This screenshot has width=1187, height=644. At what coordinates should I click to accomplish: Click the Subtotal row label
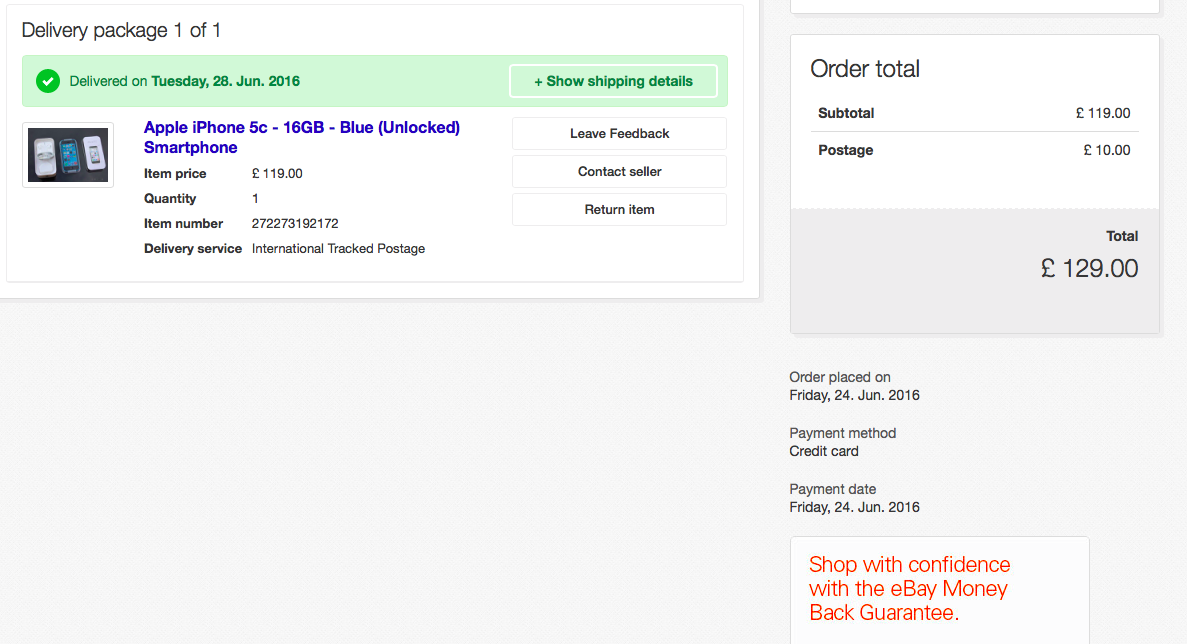[x=846, y=113]
